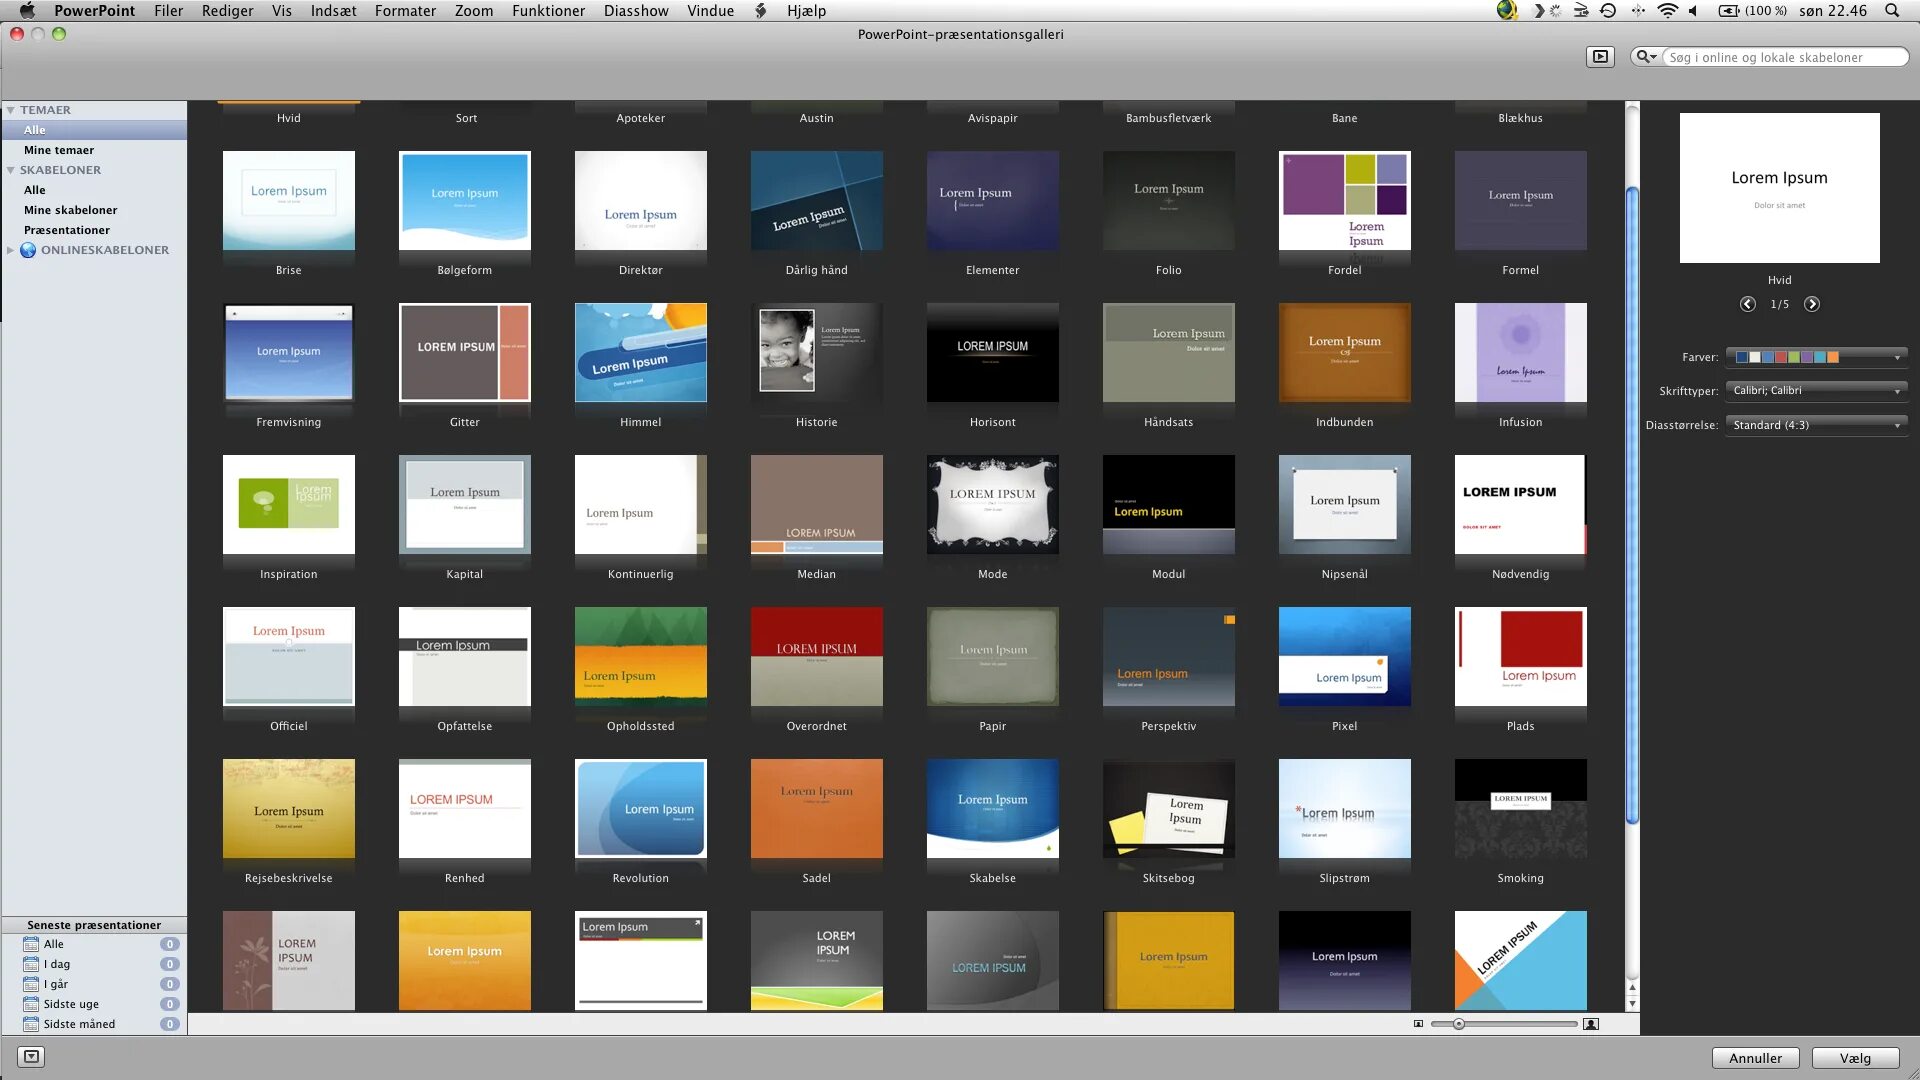Viewport: 1920px width, 1080px height.
Task: Select the Pixel theme thumbnail
Action: pos(1345,656)
